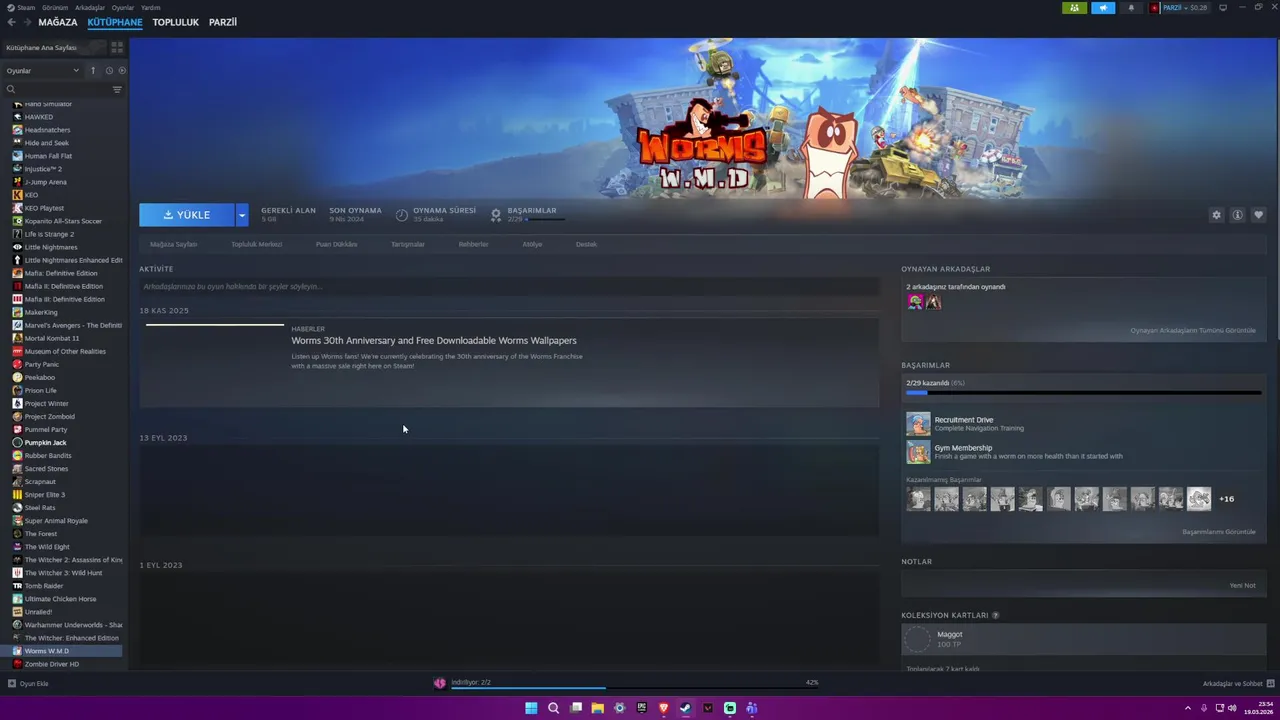This screenshot has width=1280, height=720.
Task: Click the Recruitment Drive achievement icon
Action: coord(918,424)
